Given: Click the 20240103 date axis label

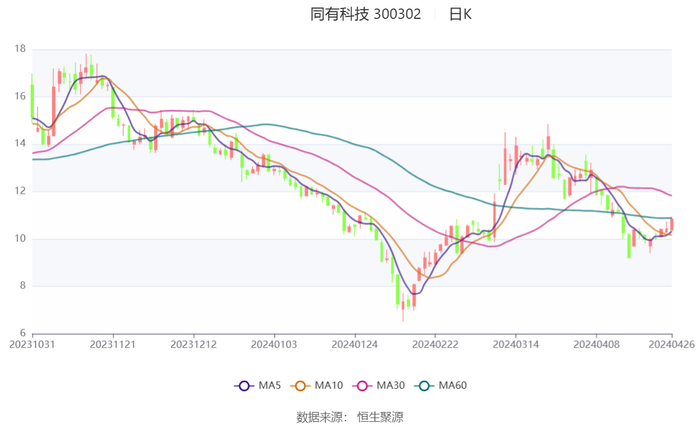Looking at the screenshot, I should point(272,345).
